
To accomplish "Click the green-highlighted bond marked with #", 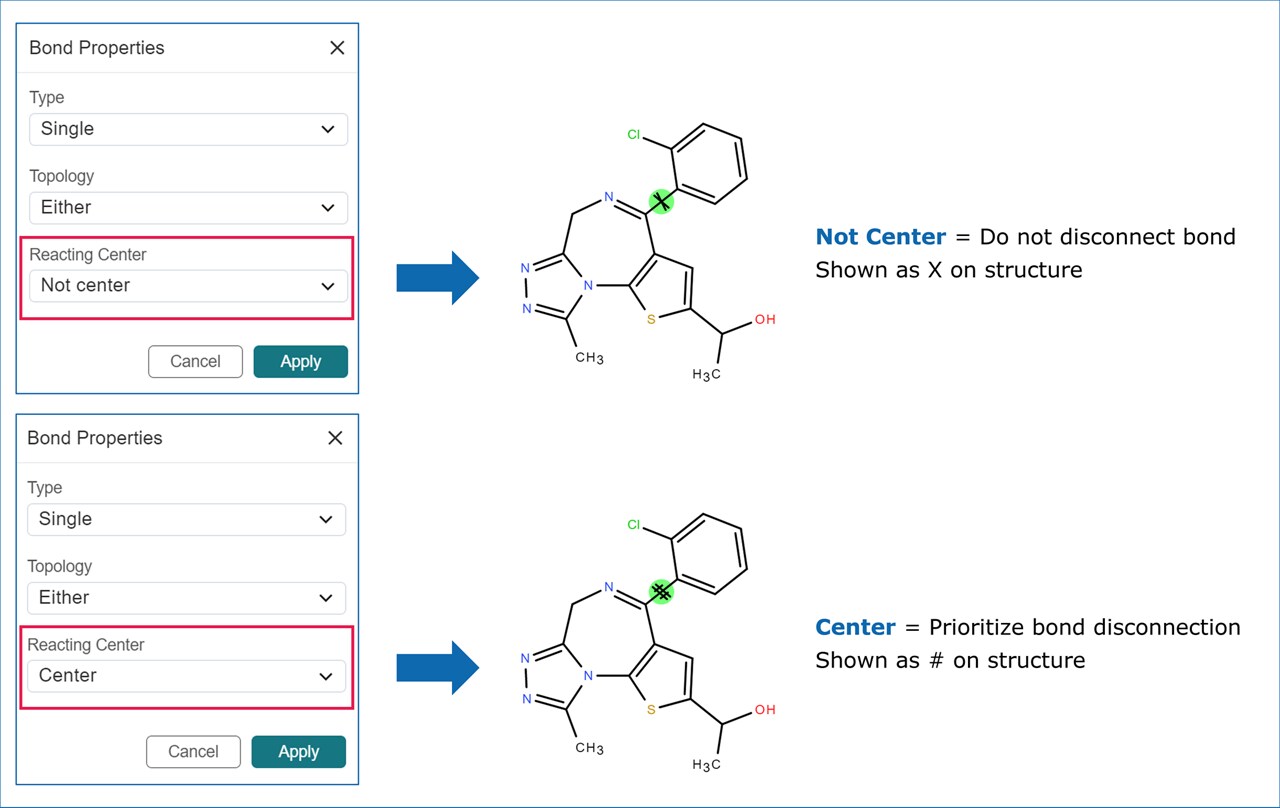I will [661, 591].
